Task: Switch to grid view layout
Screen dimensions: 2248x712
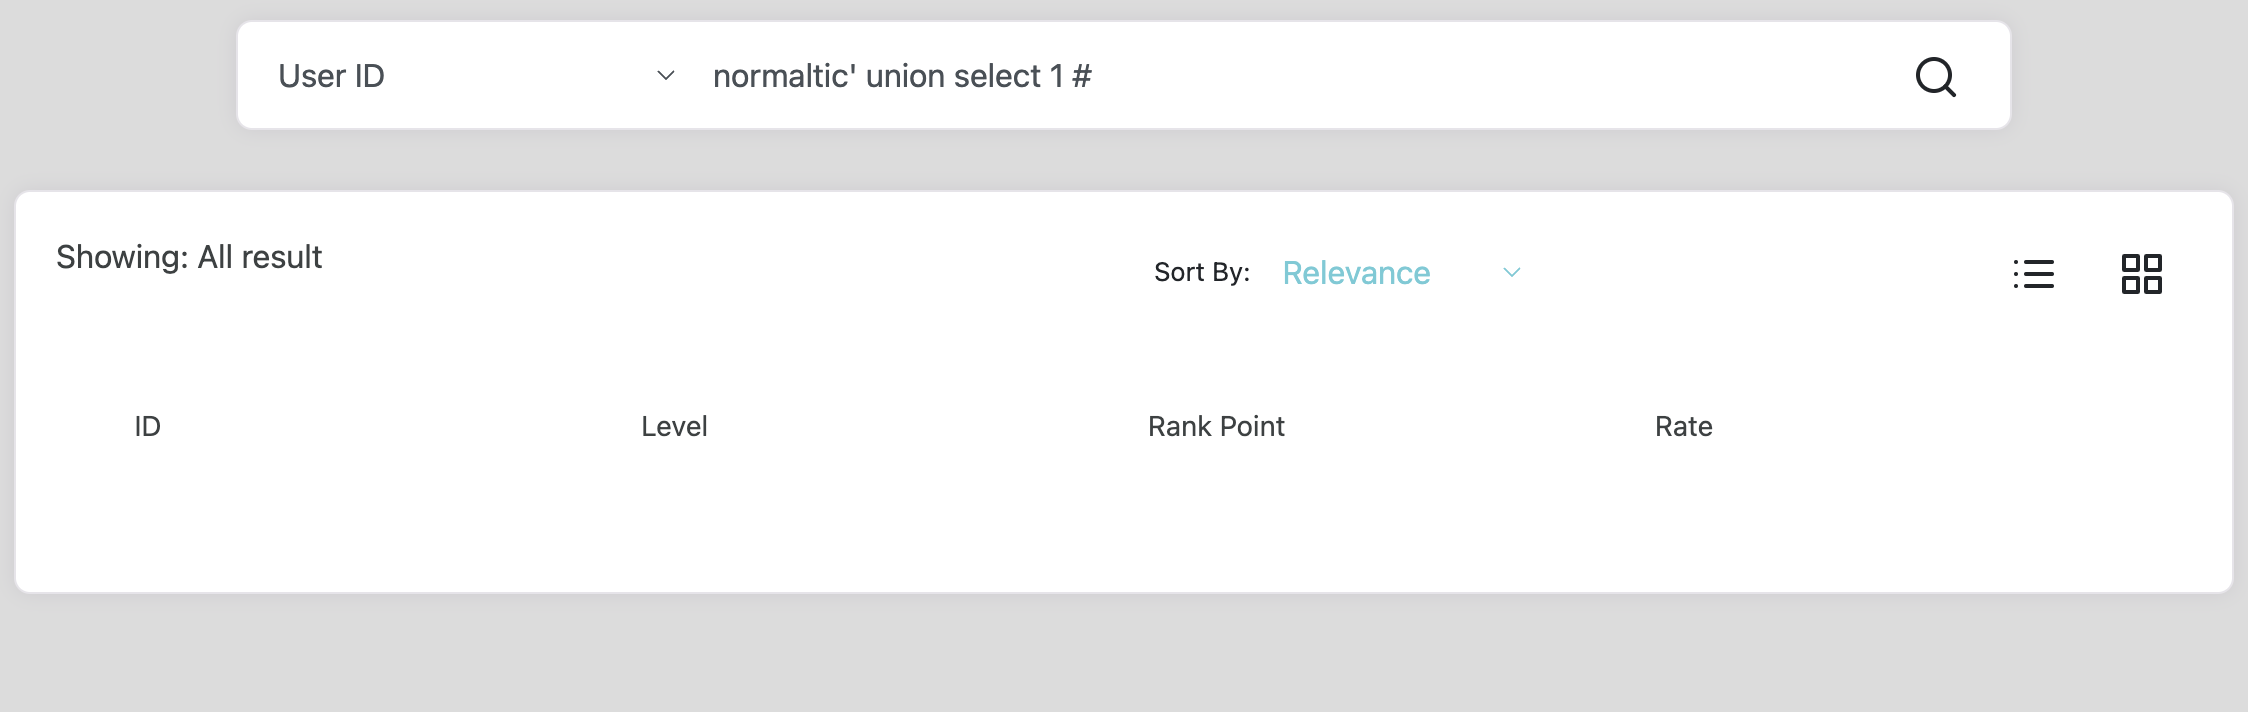Action: pyautogui.click(x=2141, y=274)
